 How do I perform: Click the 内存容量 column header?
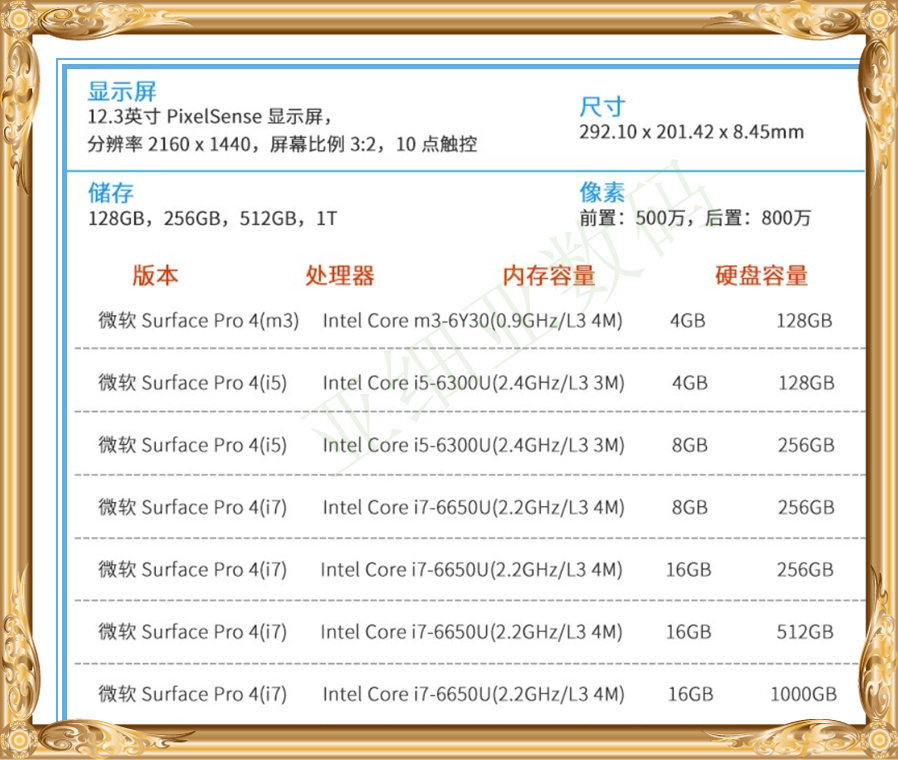point(549,275)
